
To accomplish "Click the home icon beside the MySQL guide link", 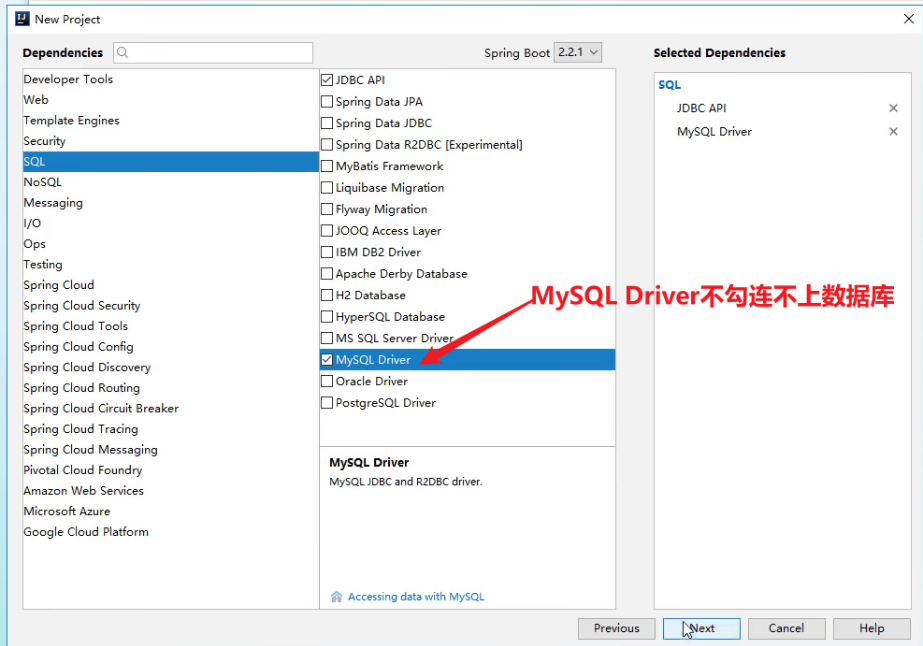I will (336, 597).
